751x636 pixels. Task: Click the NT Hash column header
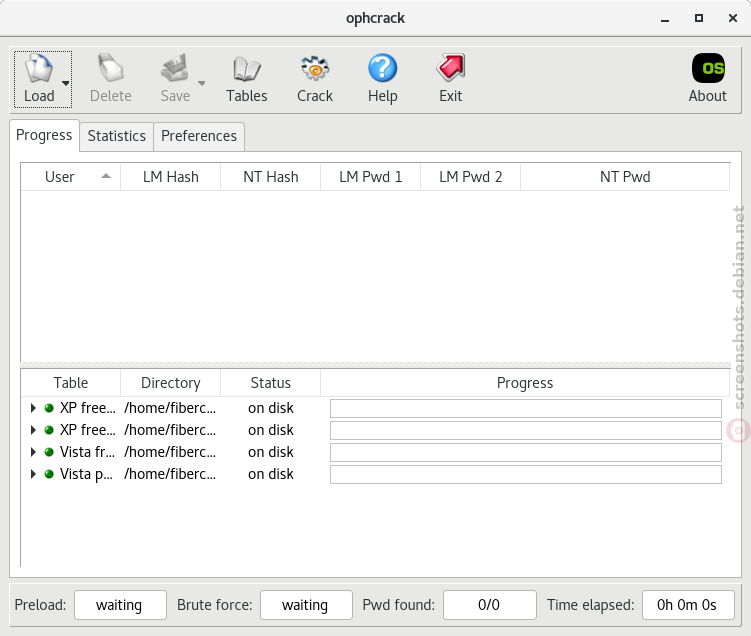(271, 177)
